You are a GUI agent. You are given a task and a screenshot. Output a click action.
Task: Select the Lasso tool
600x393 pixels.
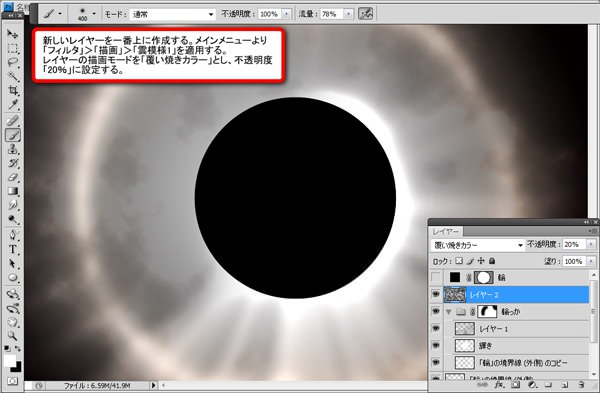tap(13, 62)
